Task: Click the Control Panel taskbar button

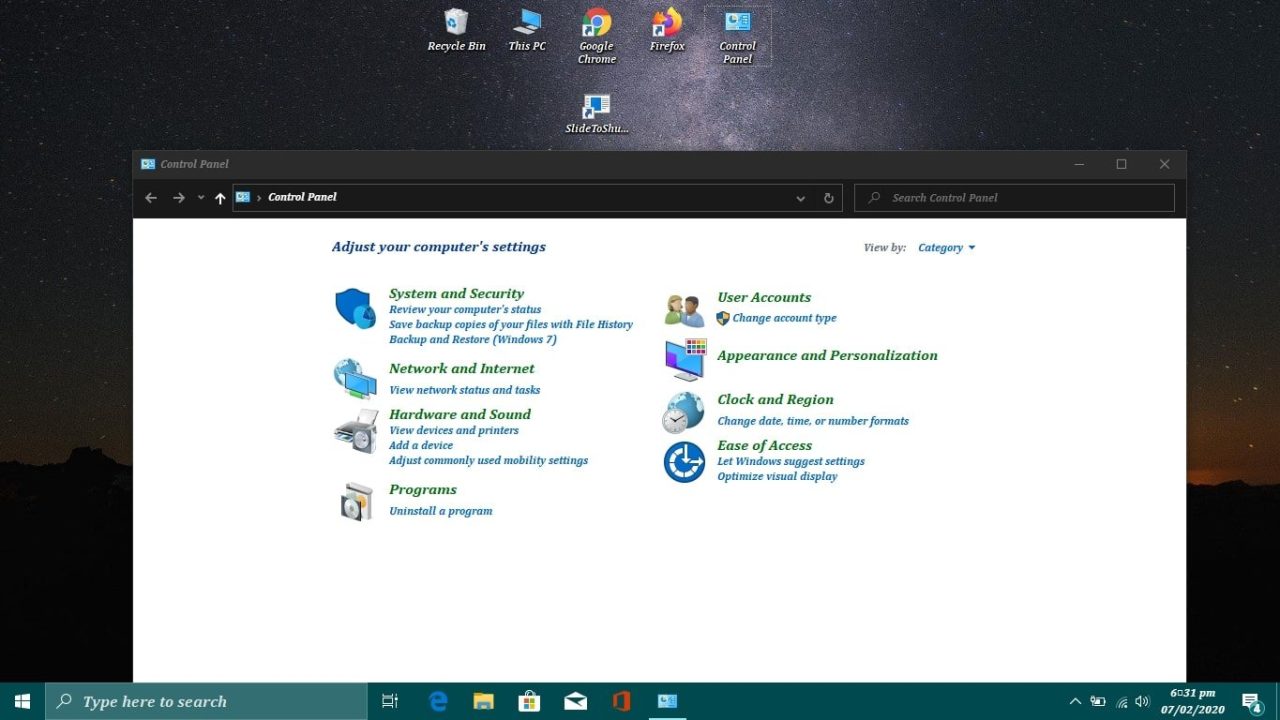Action: click(x=667, y=701)
